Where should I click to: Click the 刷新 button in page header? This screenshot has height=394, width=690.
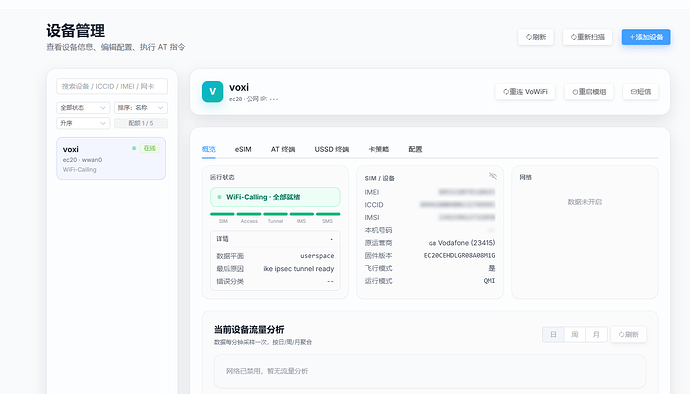pyautogui.click(x=536, y=37)
